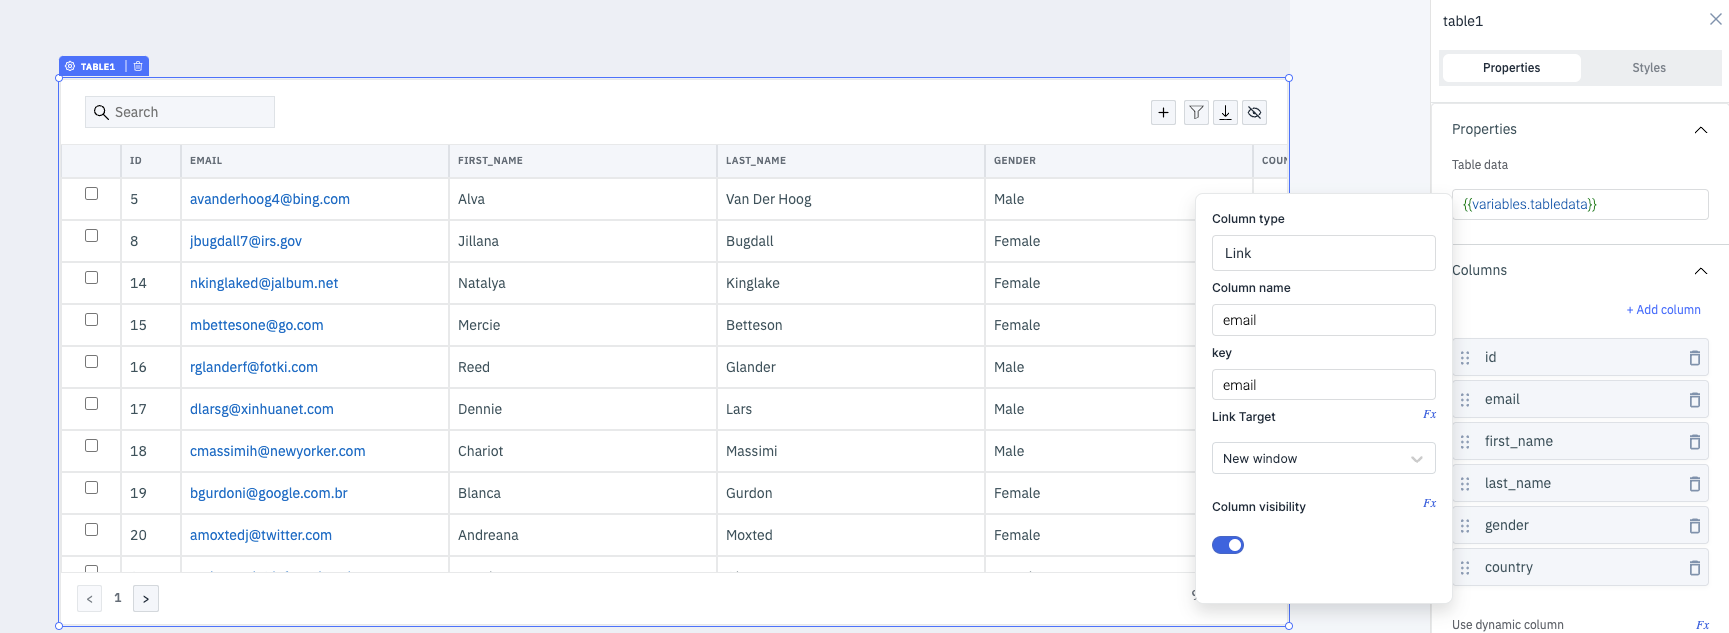Screen dimensions: 1729x633
Task: Remove the country column via trash icon
Action: point(1694,568)
